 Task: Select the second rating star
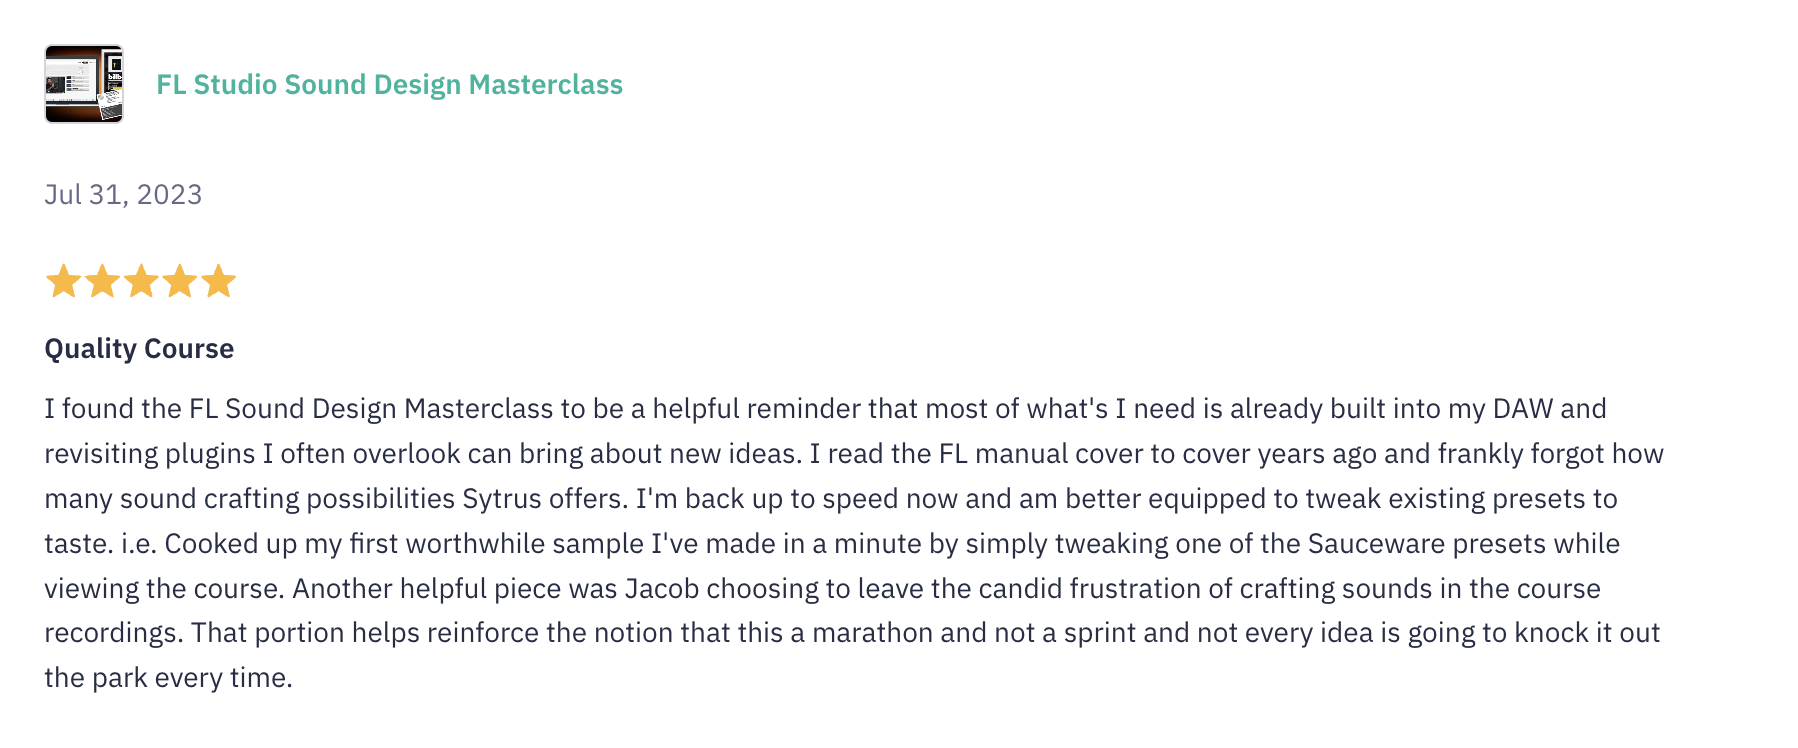click(x=102, y=281)
